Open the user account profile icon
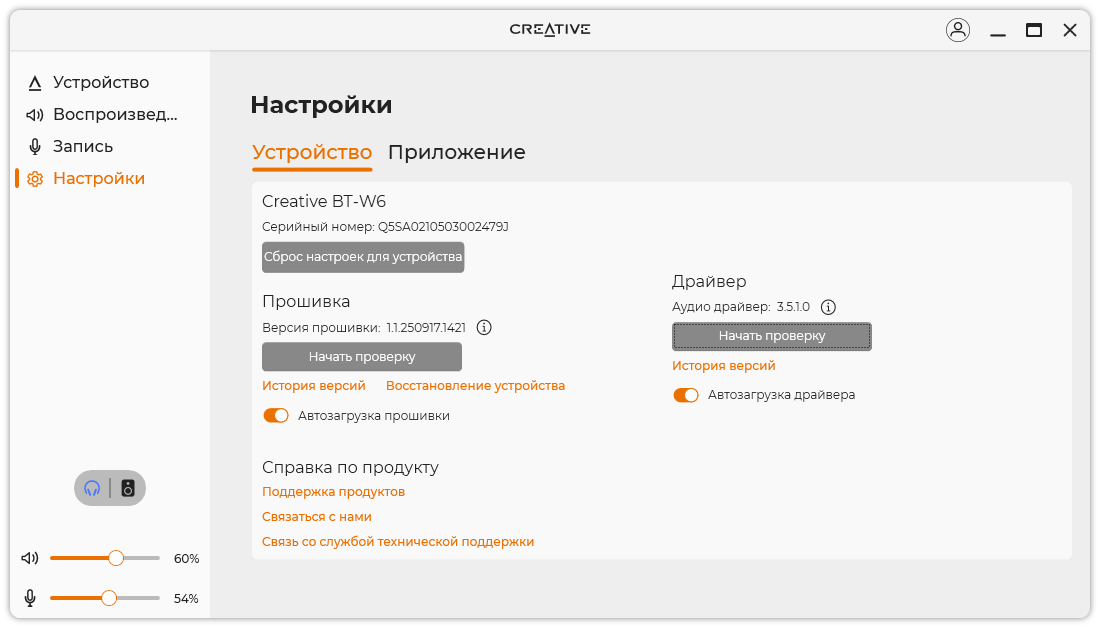This screenshot has height=628, width=1100. 958,30
